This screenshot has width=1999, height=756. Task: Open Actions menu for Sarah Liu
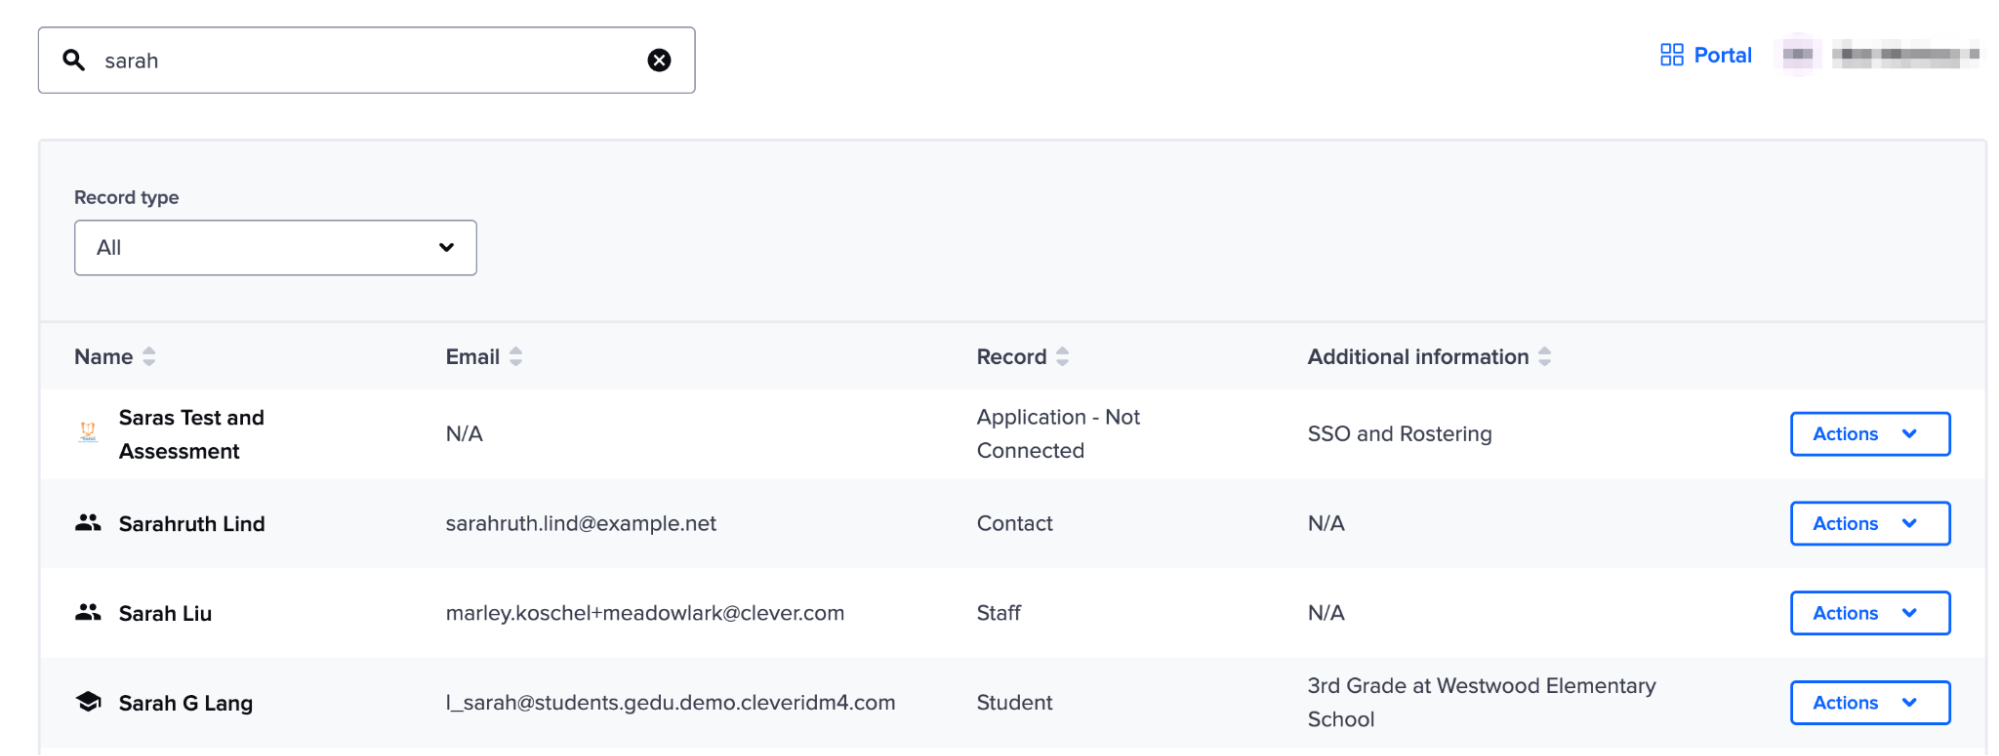1869,613
